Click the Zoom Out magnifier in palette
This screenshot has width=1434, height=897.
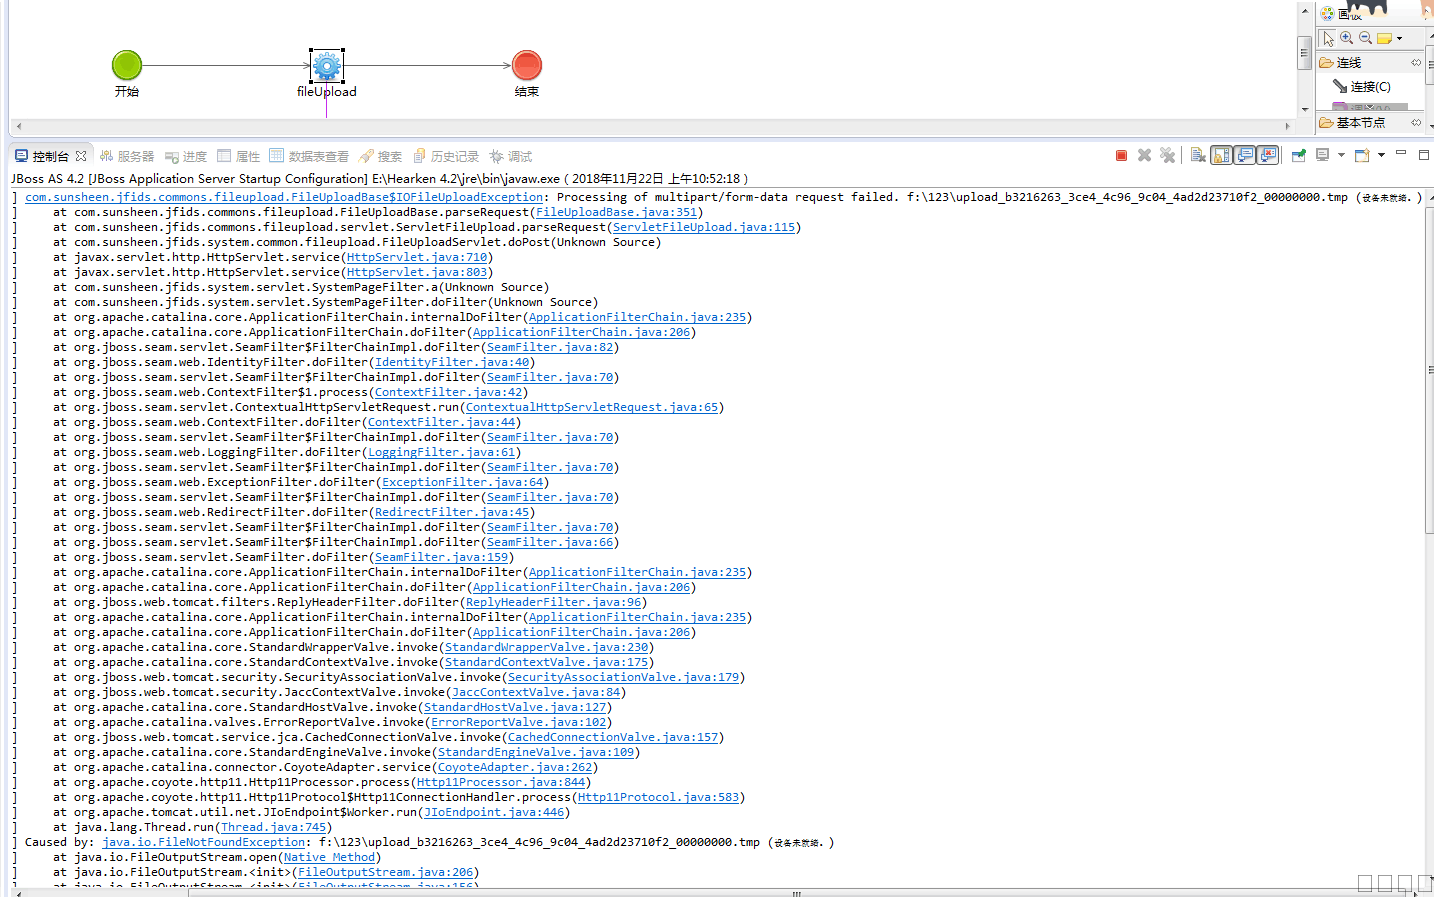pyautogui.click(x=1366, y=38)
